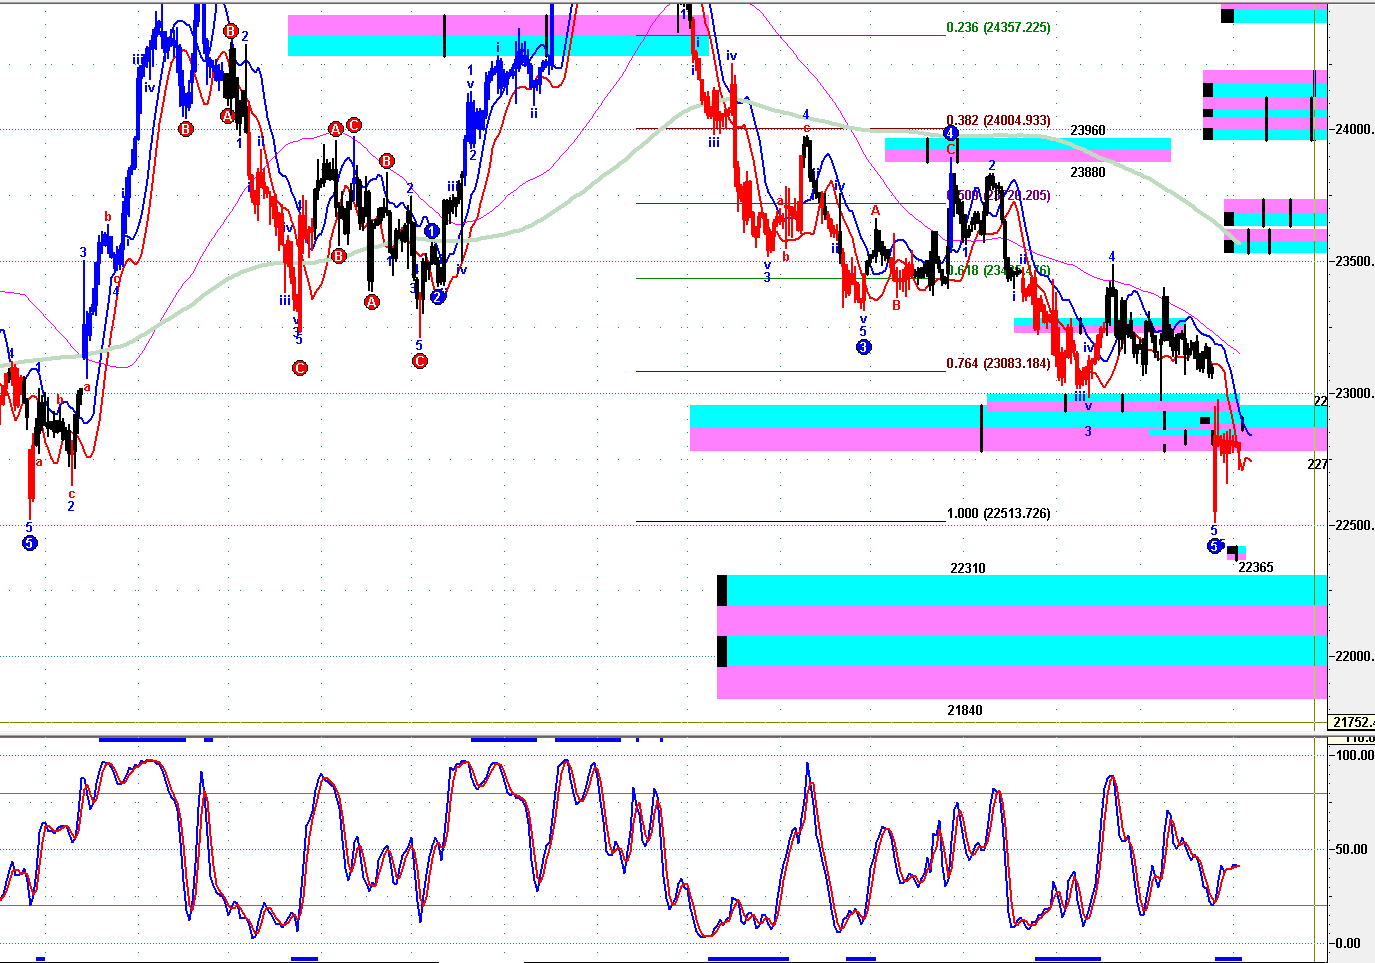Select the 23880 price annotation
This screenshot has height=963, width=1375.
point(1088,172)
